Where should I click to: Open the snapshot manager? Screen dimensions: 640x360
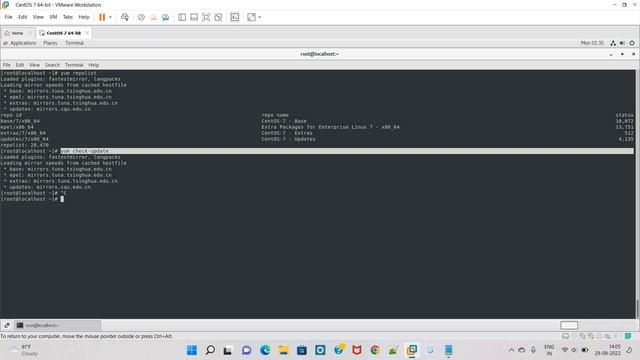[165, 17]
